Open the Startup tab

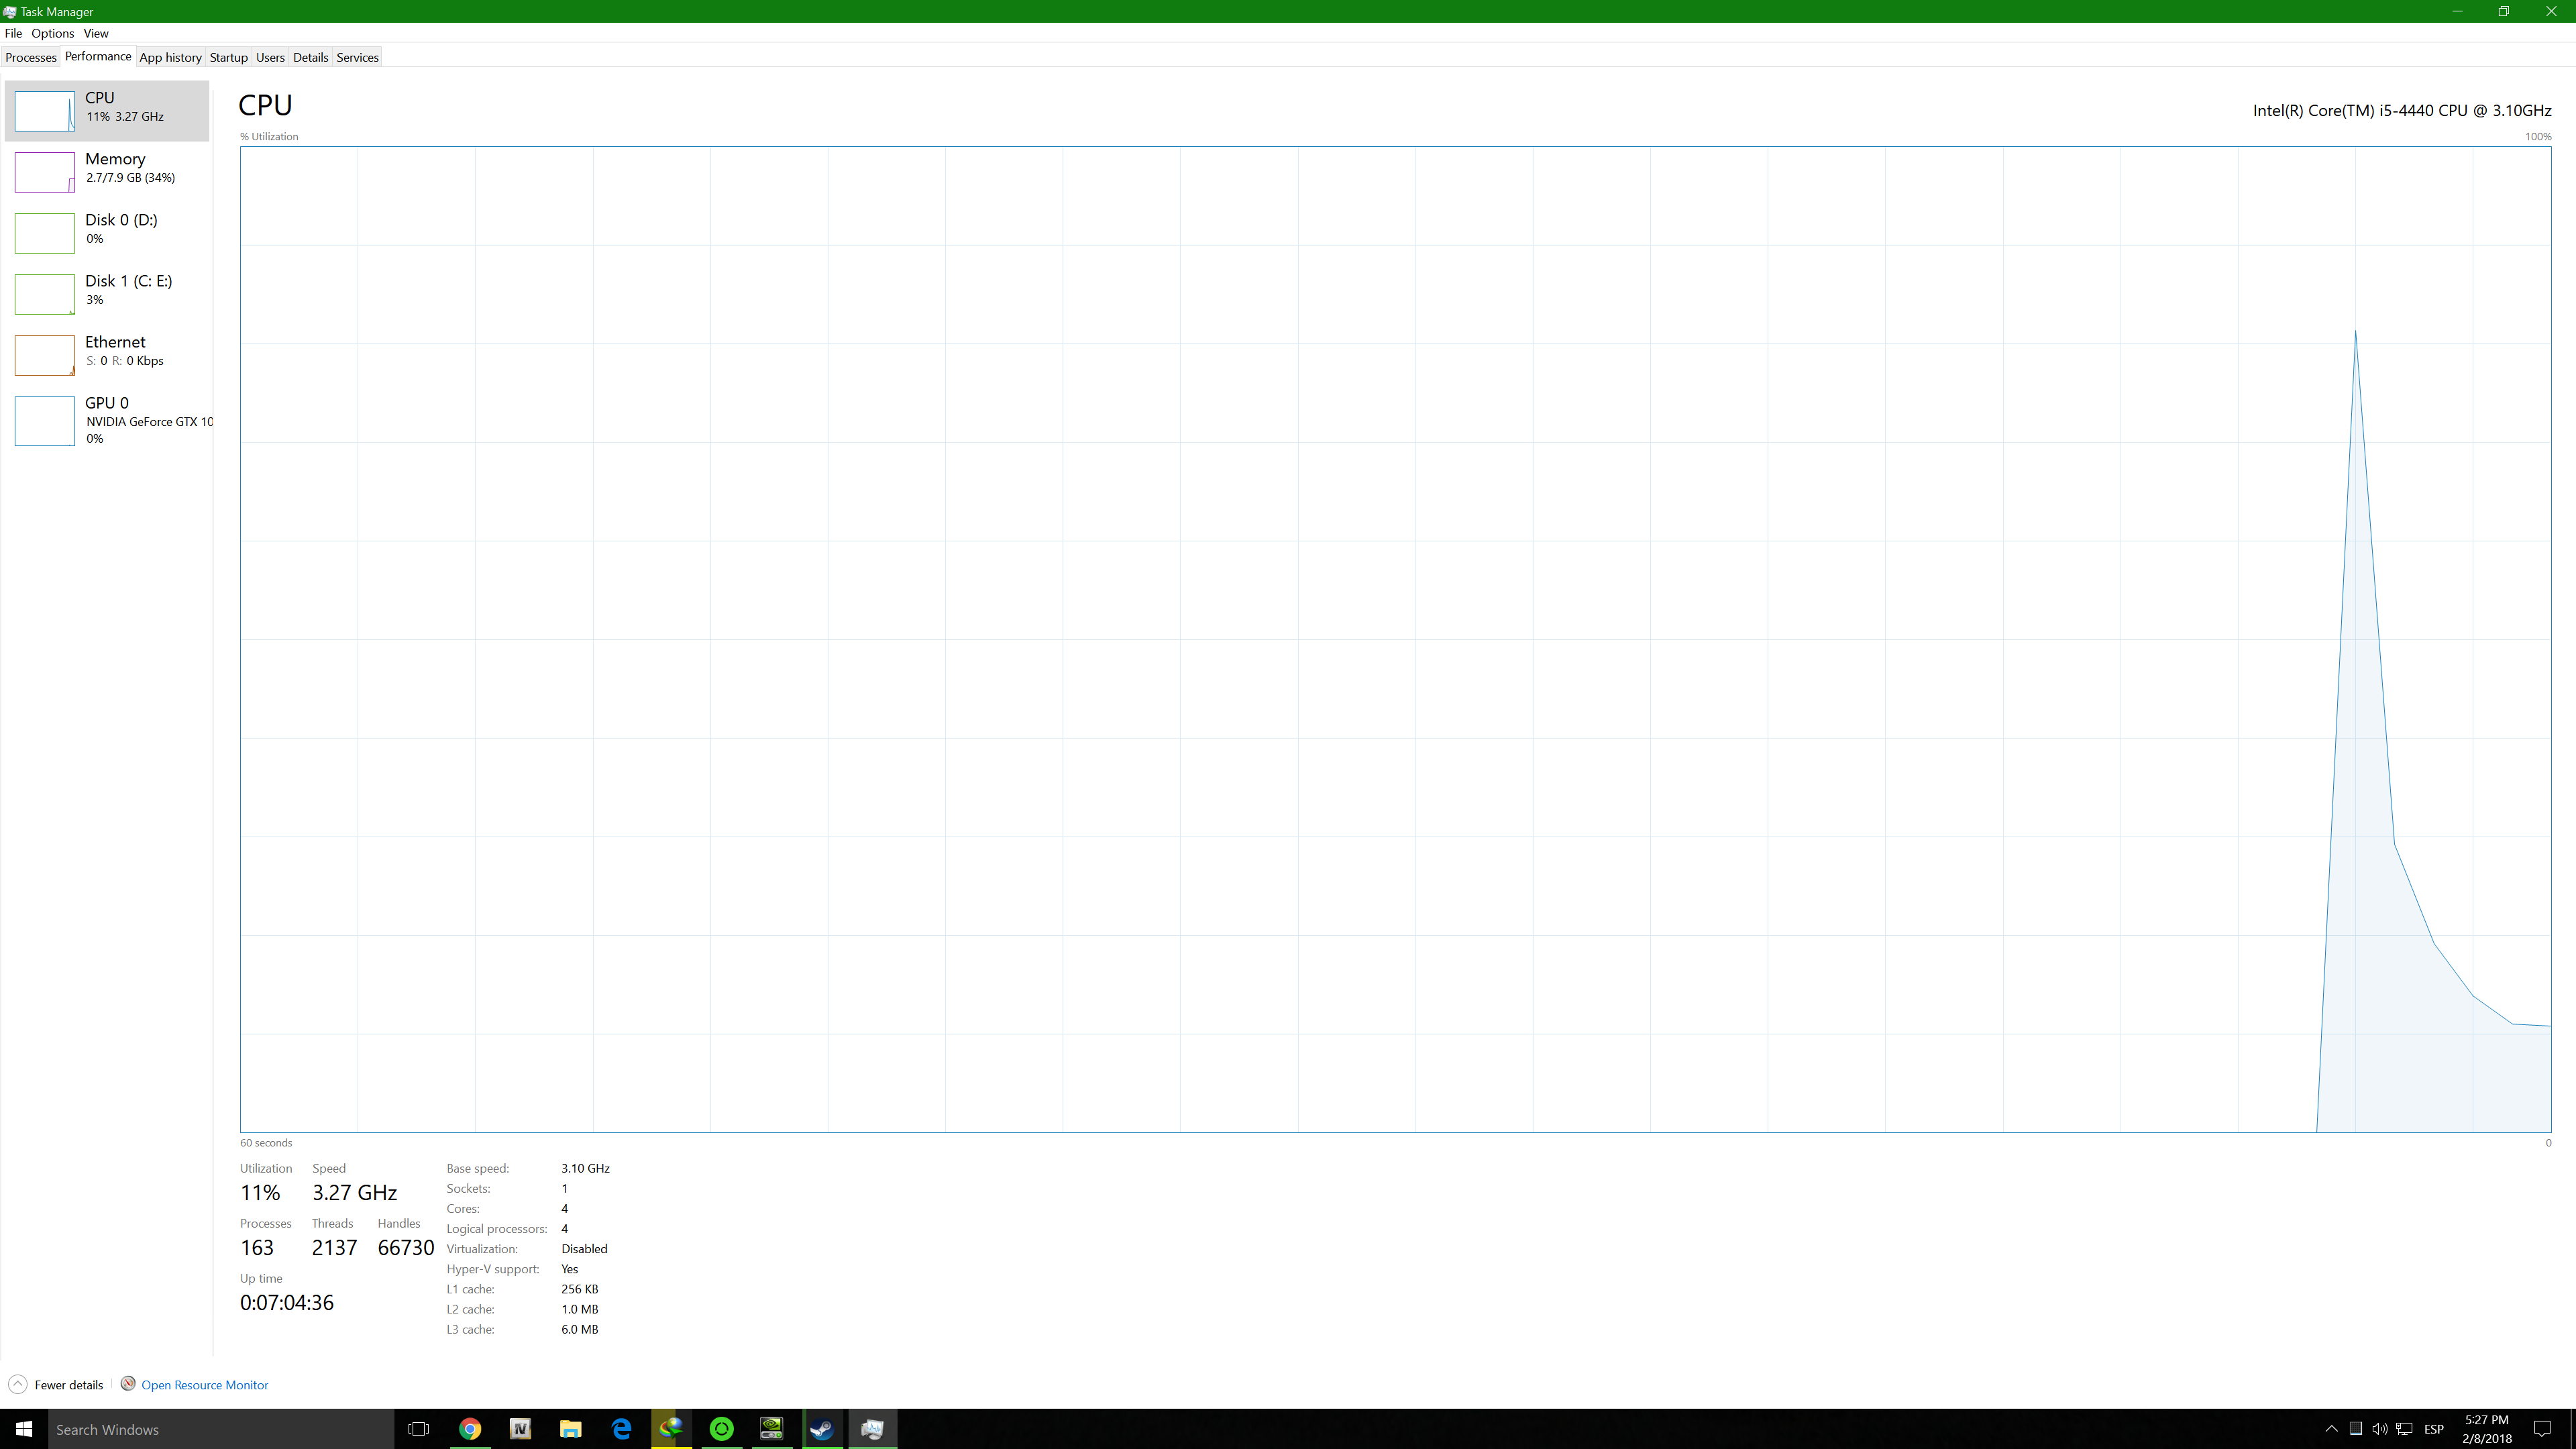point(228,57)
